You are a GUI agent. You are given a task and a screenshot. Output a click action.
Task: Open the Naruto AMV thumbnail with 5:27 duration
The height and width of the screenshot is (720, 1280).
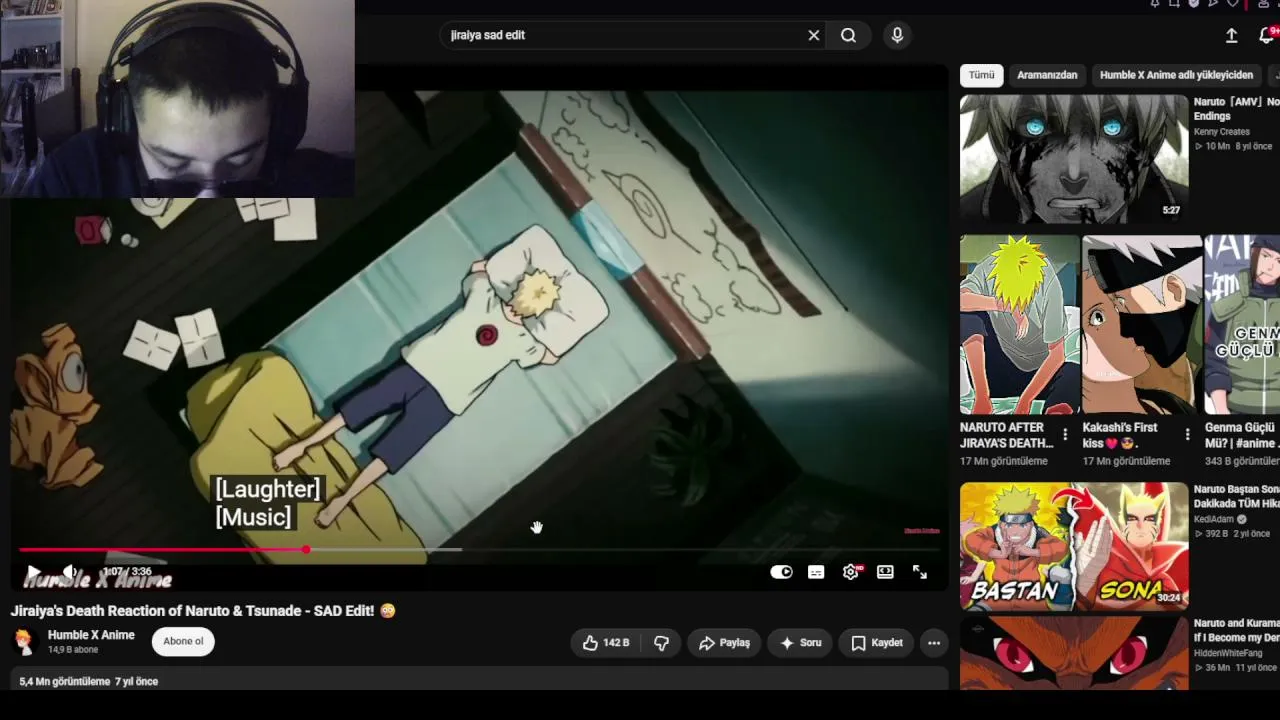1074,159
